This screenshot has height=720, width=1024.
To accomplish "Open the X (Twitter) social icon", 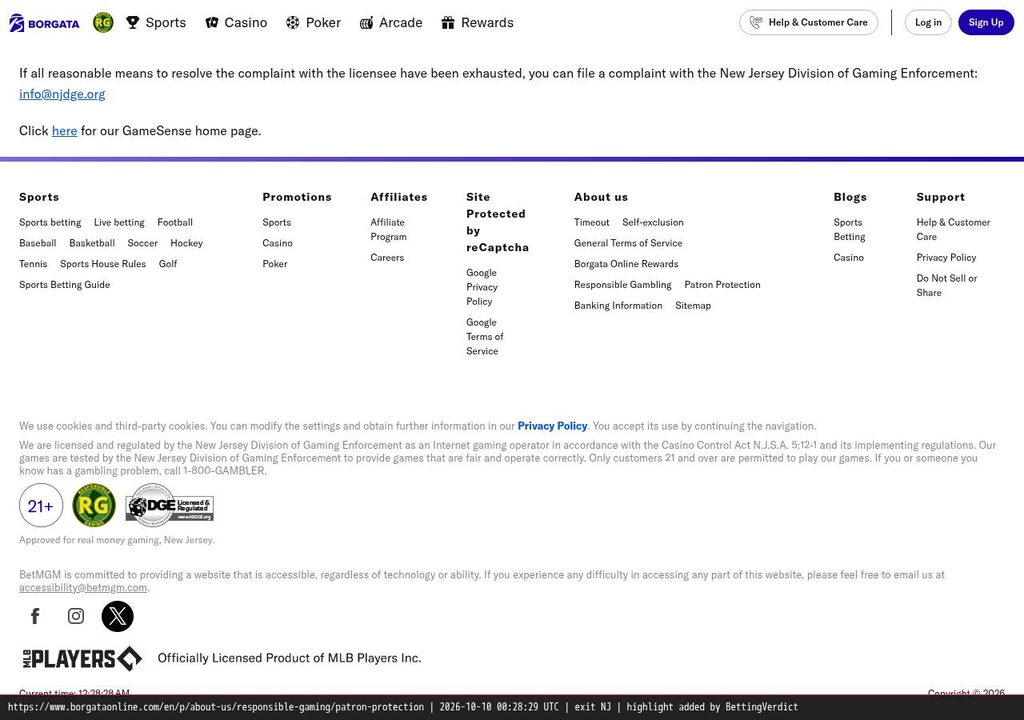I will (118, 616).
